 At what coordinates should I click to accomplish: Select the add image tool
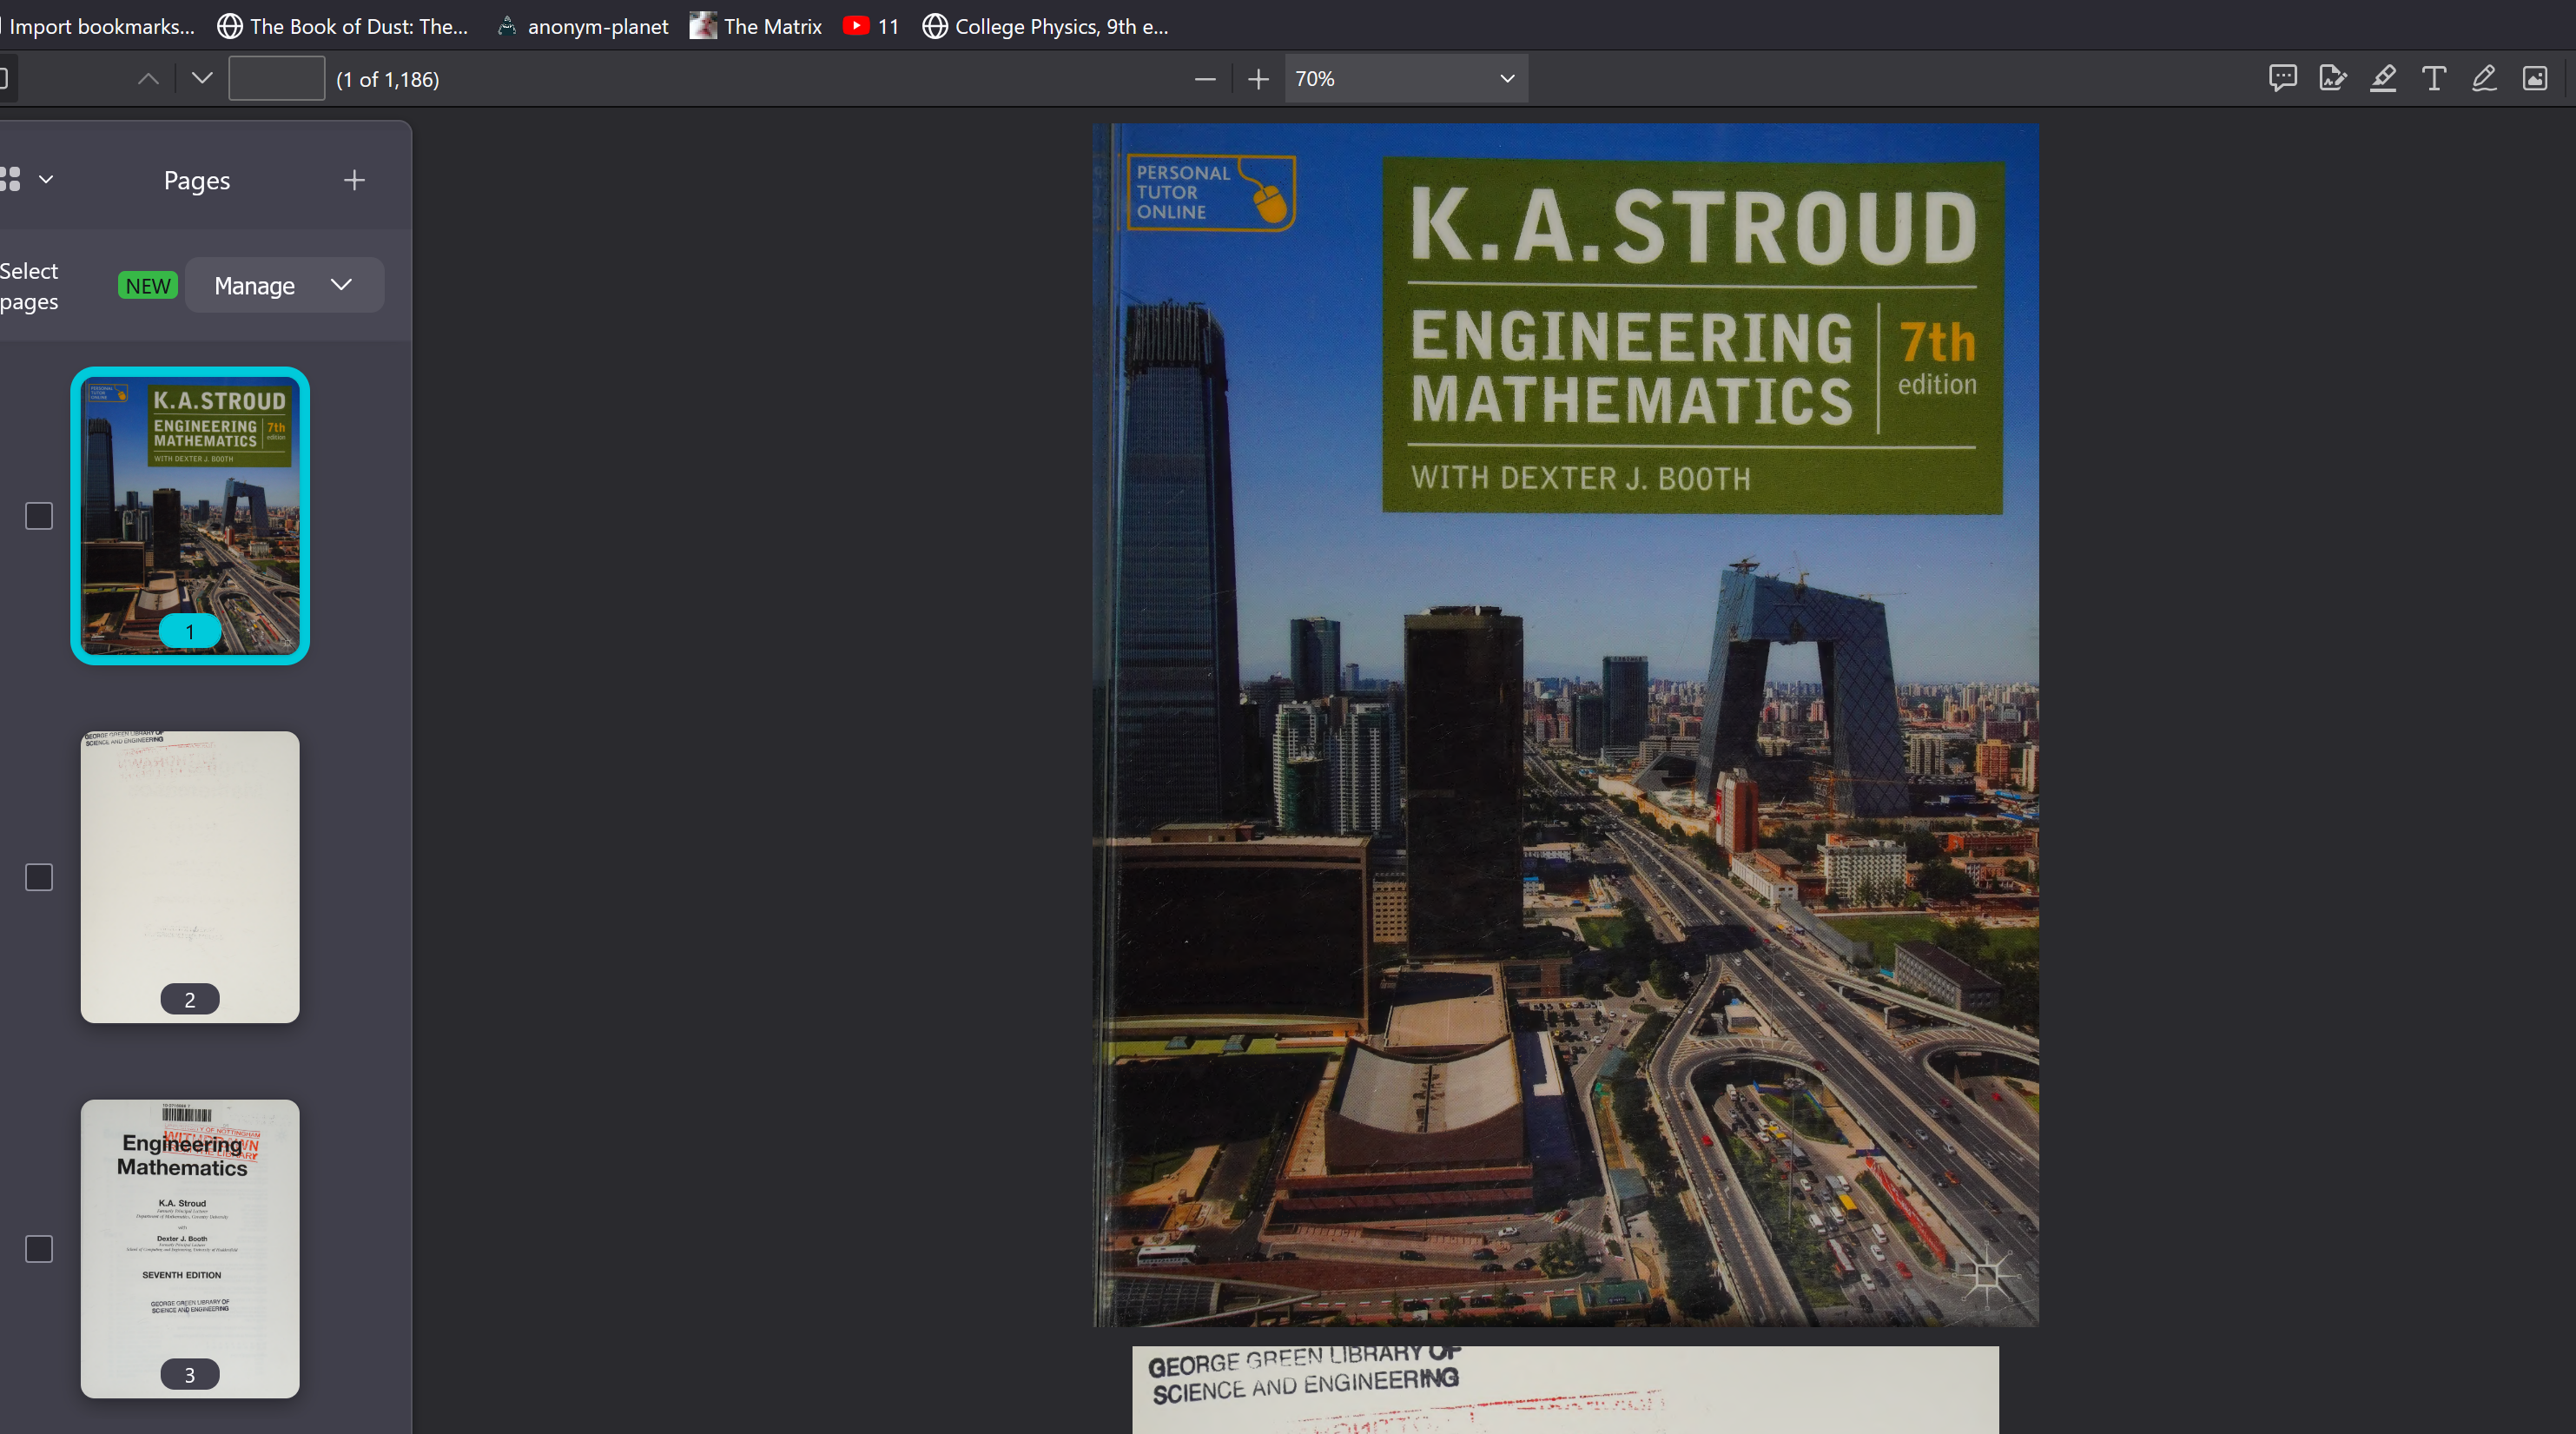(x=2535, y=78)
